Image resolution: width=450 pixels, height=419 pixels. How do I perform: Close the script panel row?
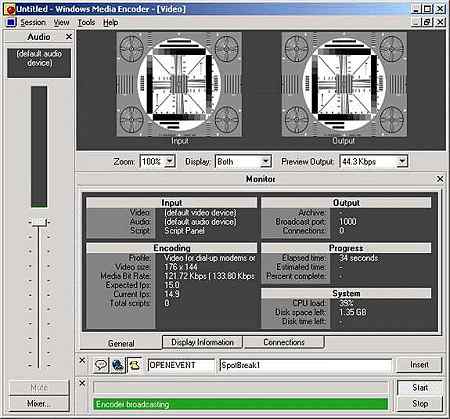click(82, 360)
